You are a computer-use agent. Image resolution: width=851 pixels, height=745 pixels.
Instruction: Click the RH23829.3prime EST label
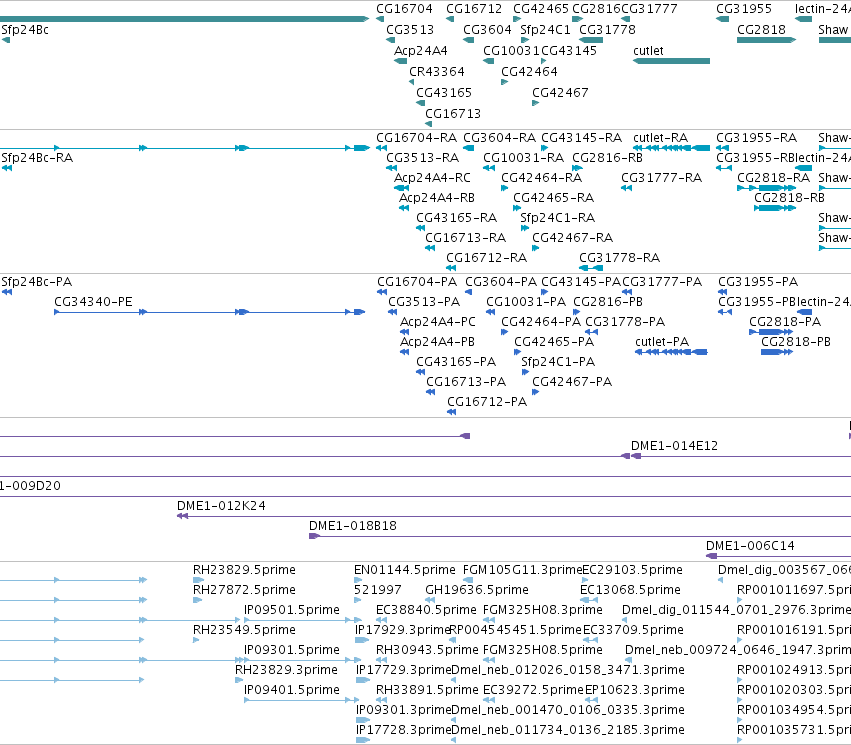[x=286, y=671]
